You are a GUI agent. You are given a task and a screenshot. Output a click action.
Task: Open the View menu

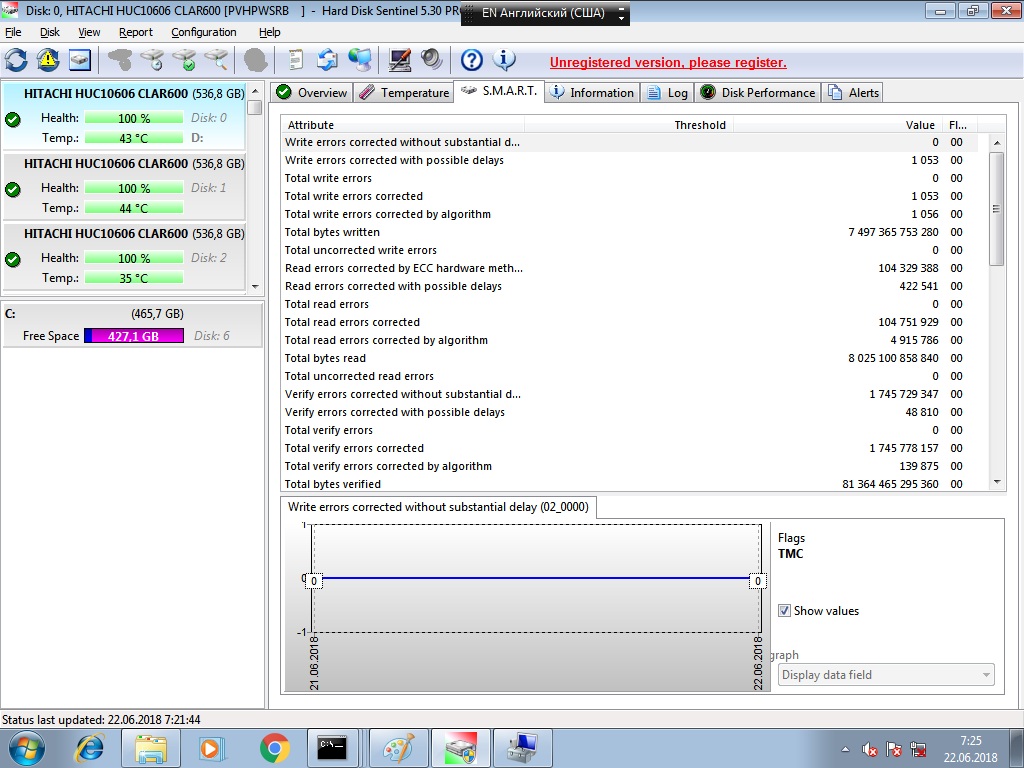pos(89,32)
